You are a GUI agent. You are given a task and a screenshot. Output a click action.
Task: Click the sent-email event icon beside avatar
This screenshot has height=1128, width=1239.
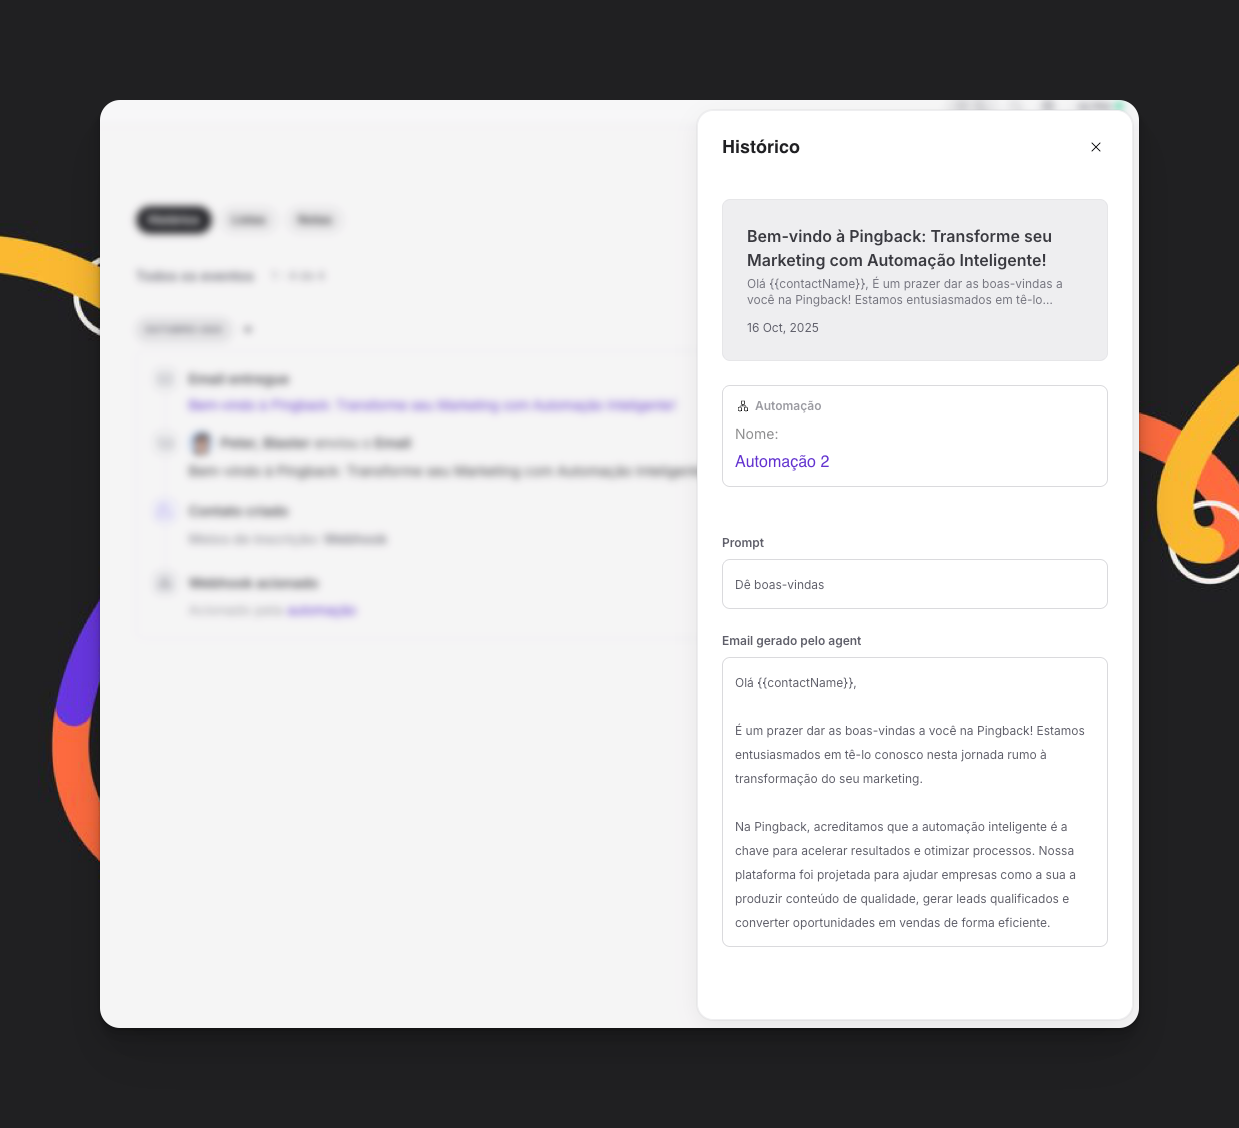click(165, 443)
